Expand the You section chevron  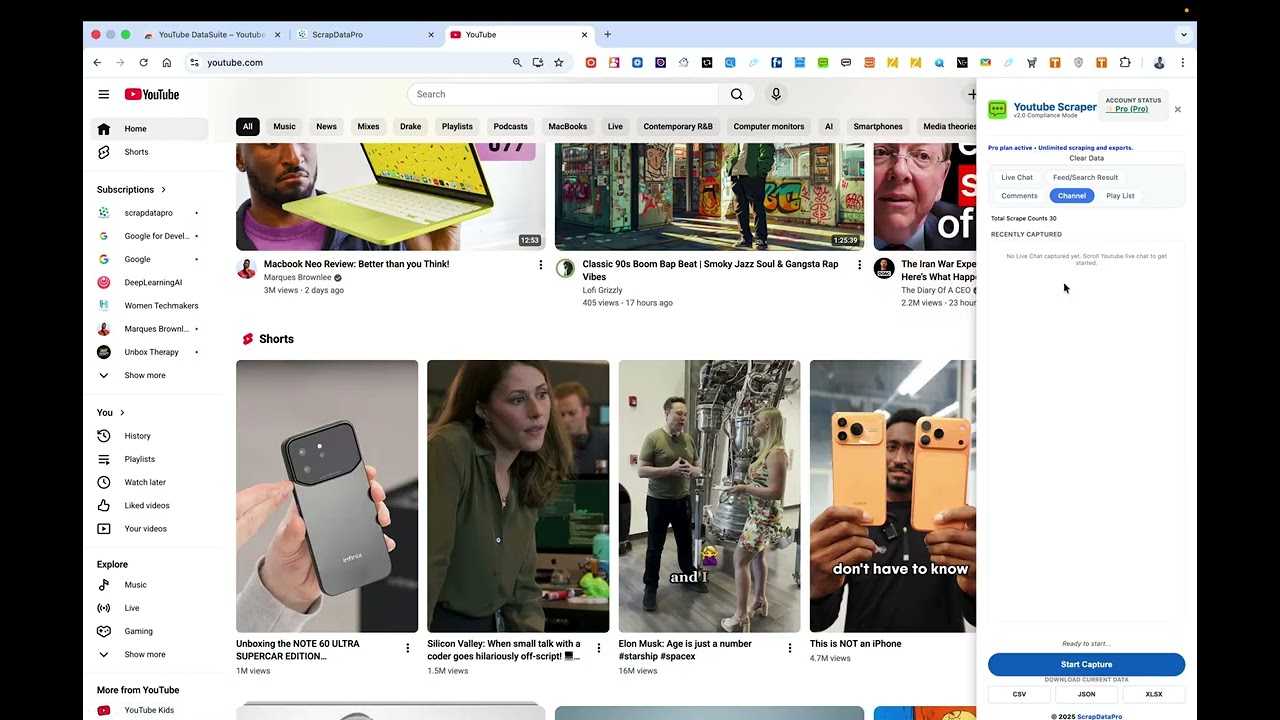122,412
